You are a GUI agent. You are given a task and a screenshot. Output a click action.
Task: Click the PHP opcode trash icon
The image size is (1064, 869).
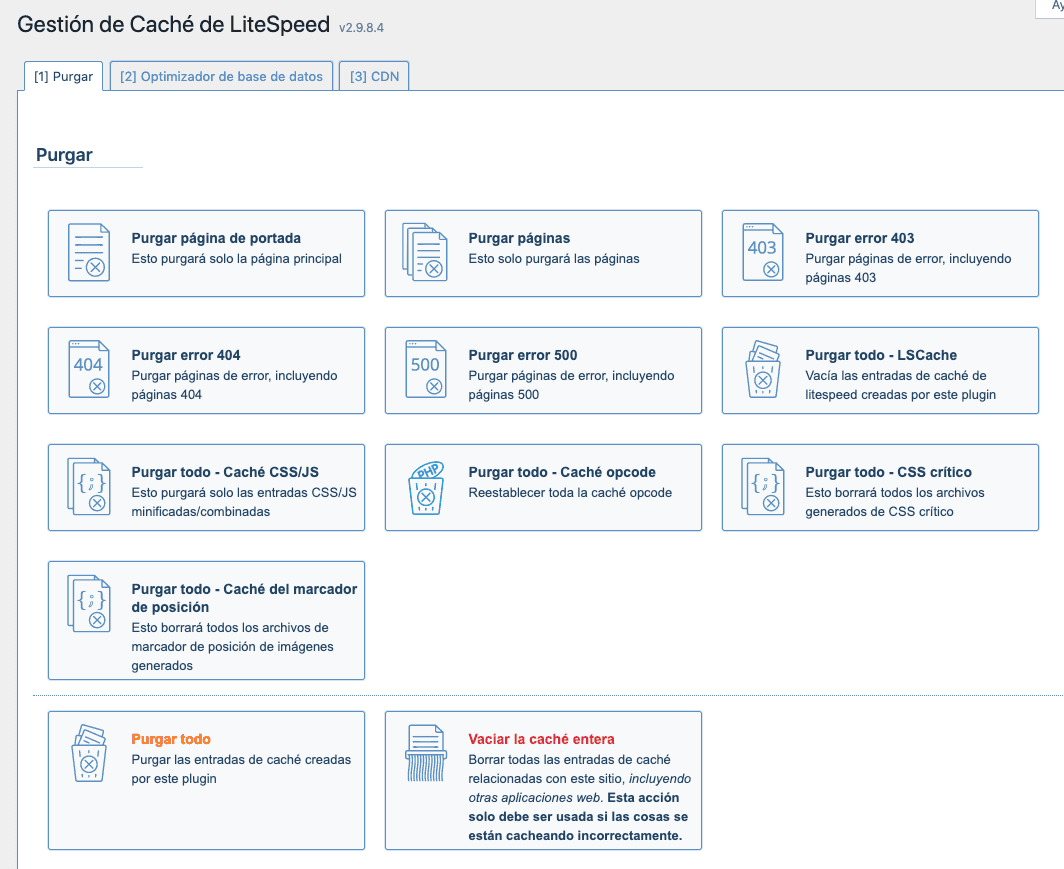[425, 487]
